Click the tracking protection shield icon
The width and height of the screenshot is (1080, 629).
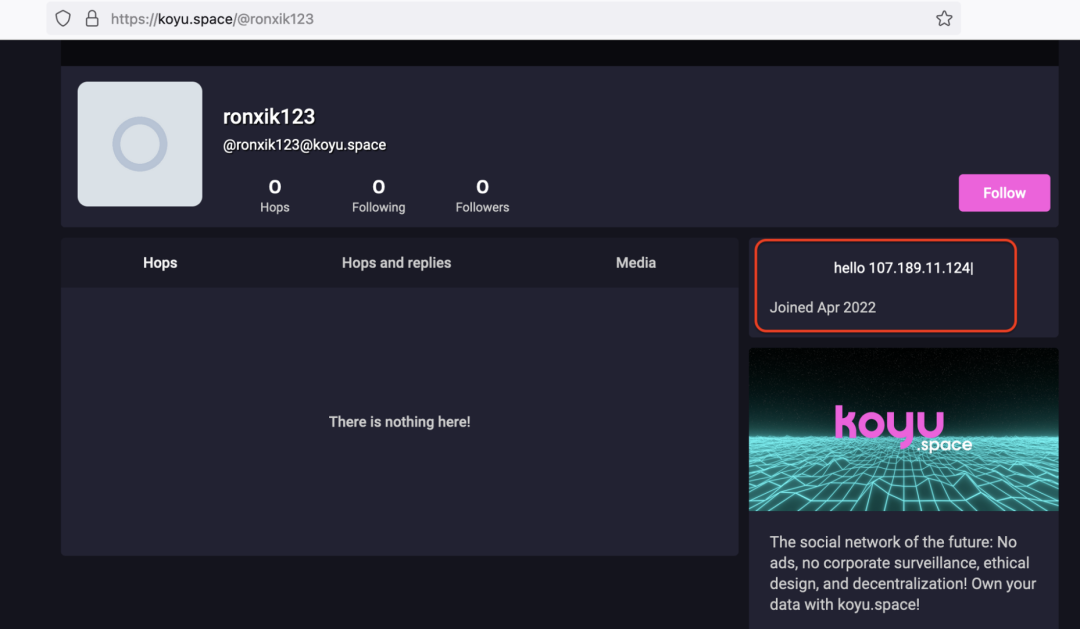[63, 19]
